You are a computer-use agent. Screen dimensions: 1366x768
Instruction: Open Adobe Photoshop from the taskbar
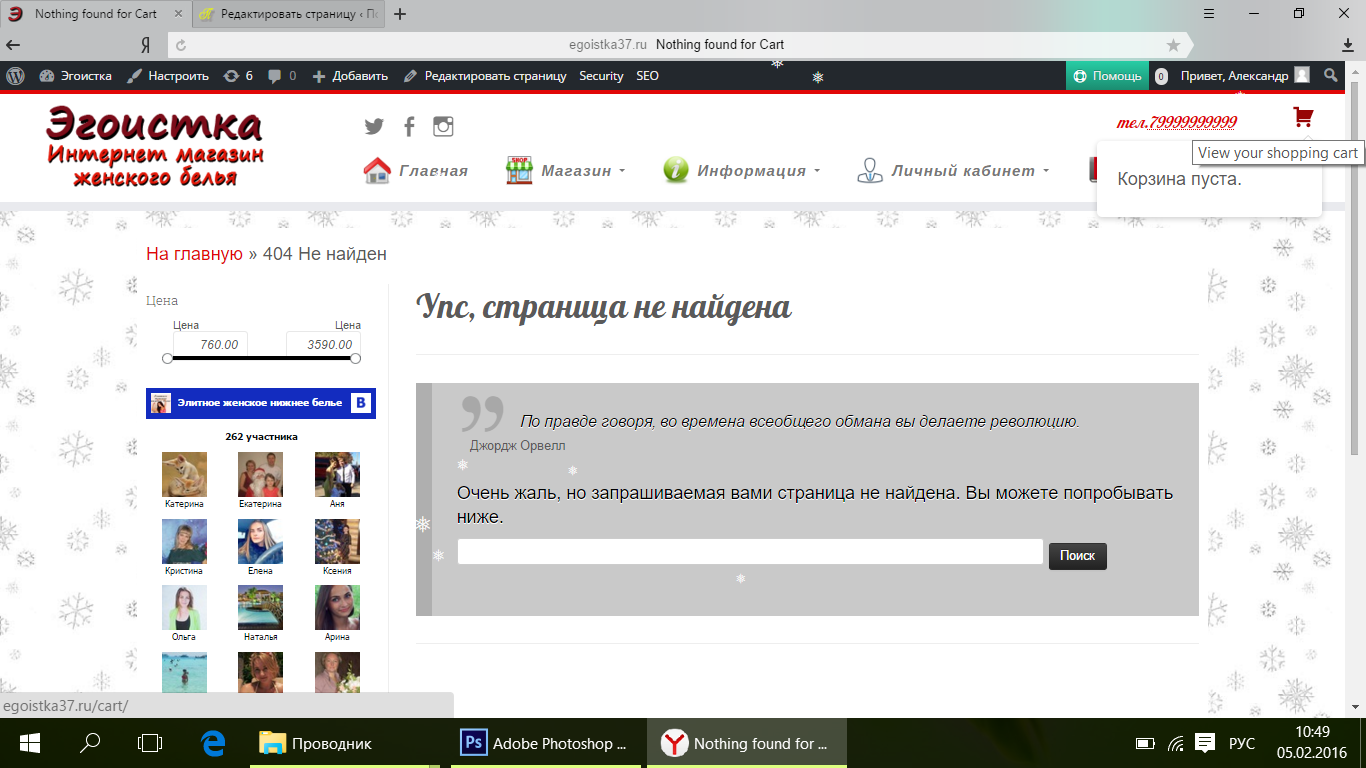tap(545, 744)
